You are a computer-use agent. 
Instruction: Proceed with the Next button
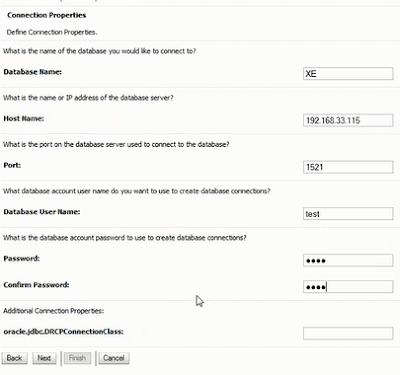point(44,358)
